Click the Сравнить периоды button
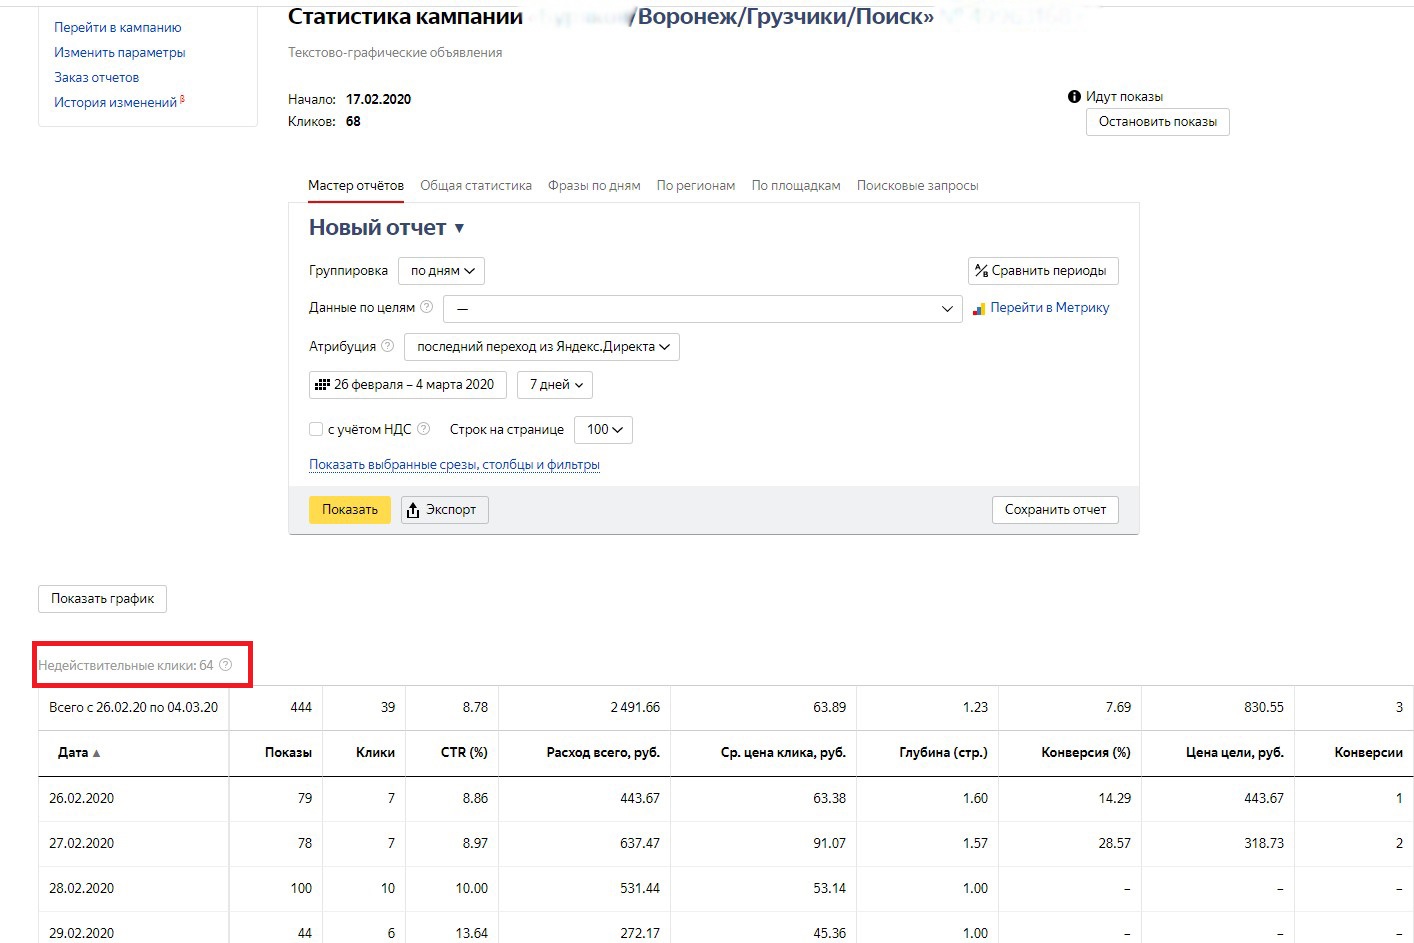1414x943 pixels. coord(1043,271)
